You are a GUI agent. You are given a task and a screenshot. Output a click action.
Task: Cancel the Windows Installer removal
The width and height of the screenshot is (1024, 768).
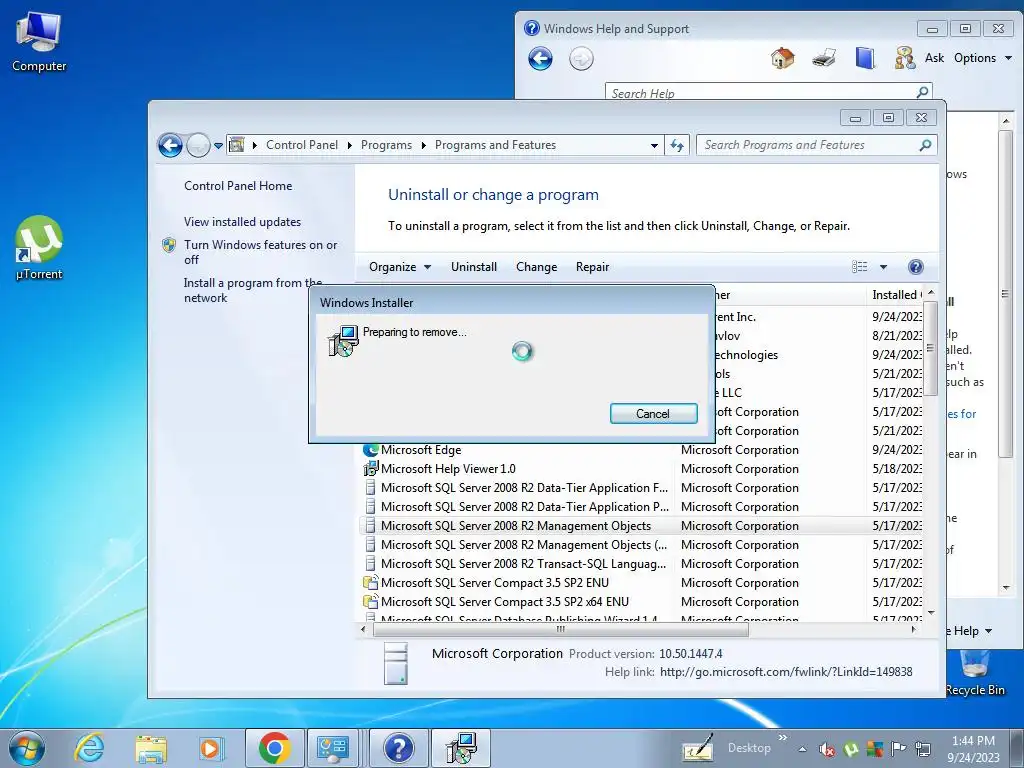(x=653, y=413)
